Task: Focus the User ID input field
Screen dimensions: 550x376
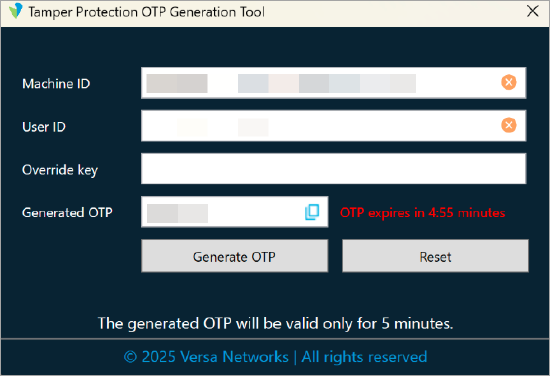Action: click(x=333, y=126)
